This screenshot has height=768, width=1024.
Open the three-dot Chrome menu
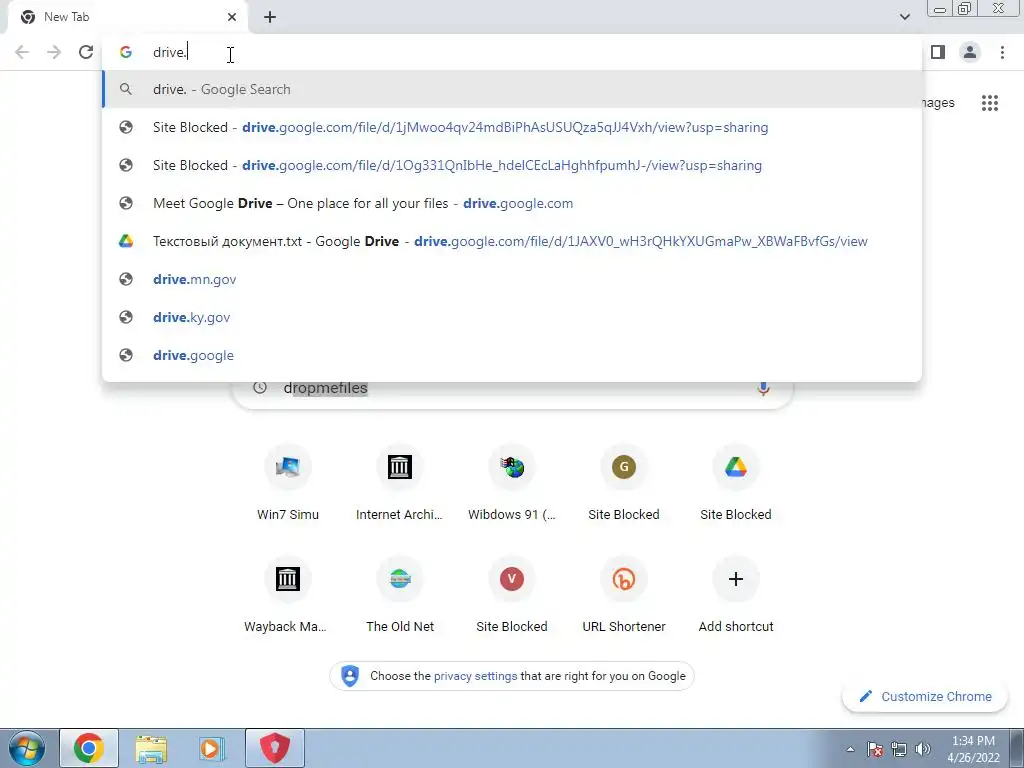1002,52
